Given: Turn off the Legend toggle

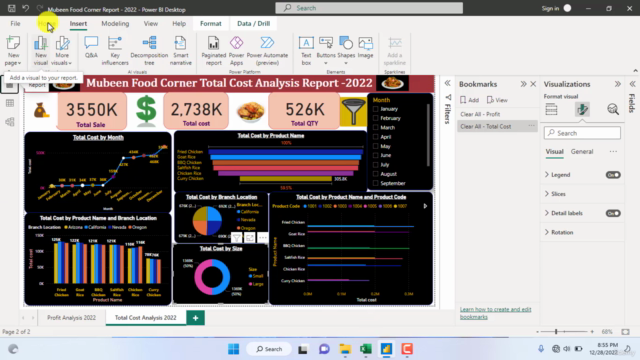Looking at the screenshot, I should click(613, 175).
